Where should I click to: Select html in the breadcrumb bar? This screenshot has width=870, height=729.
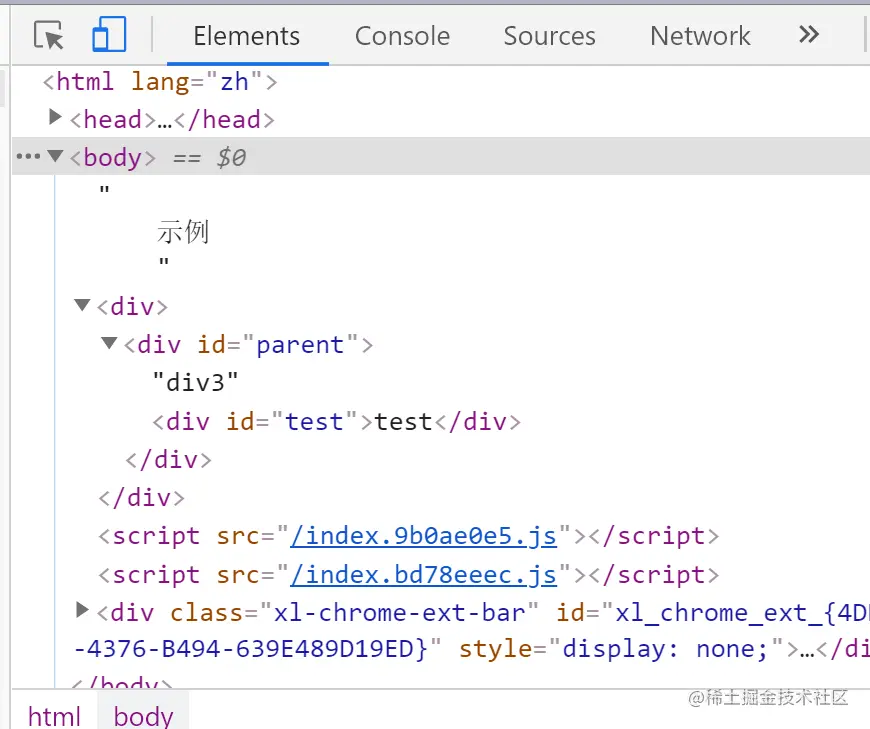tap(54, 716)
